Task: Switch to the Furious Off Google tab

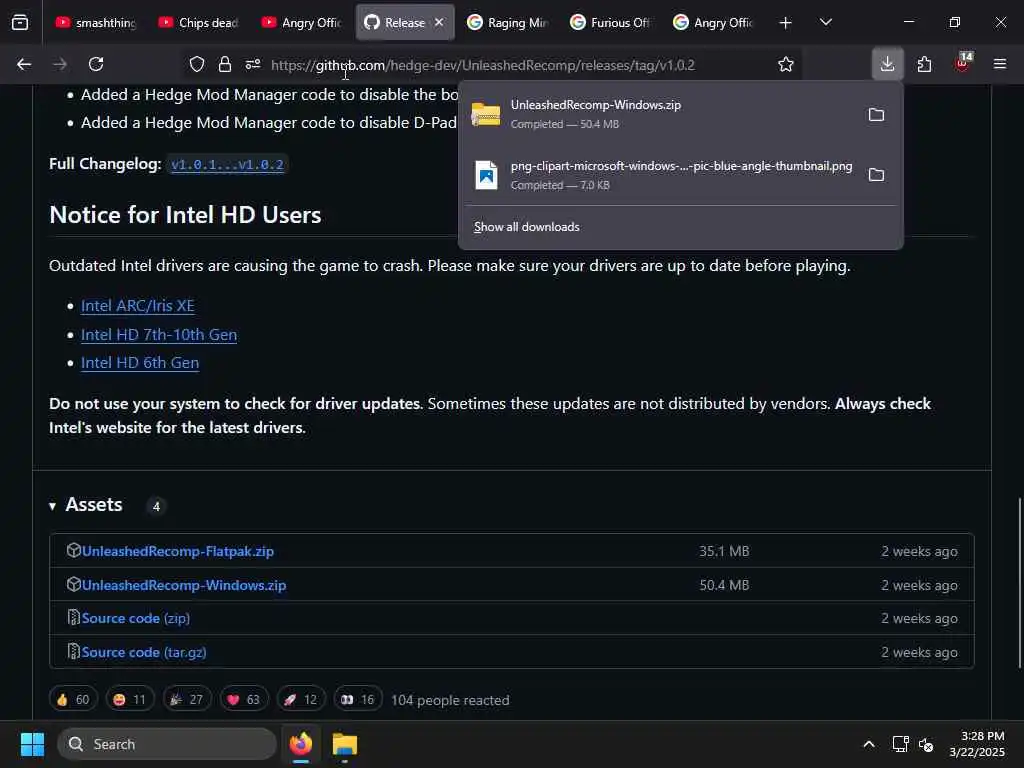Action: coord(611,23)
